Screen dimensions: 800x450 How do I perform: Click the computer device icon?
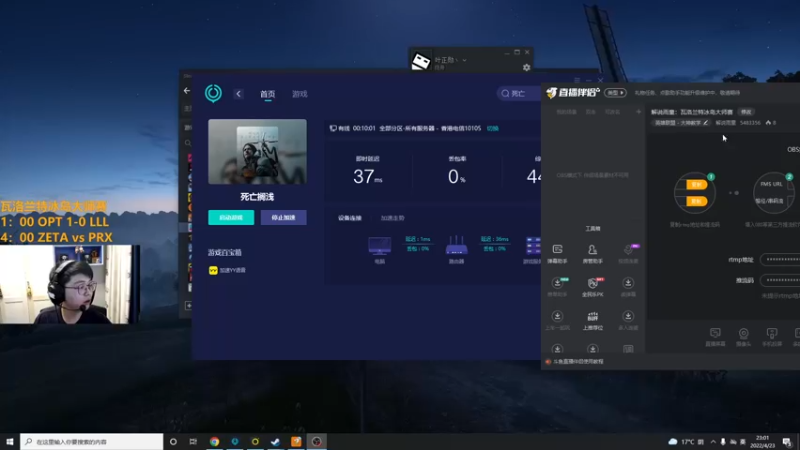pyautogui.click(x=380, y=246)
